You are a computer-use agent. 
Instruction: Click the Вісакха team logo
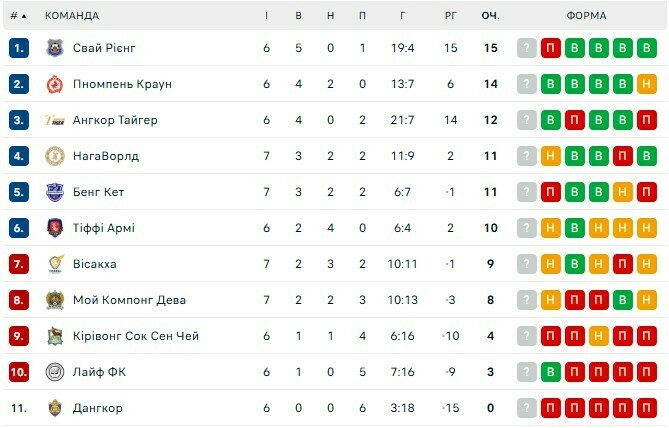tap(55, 264)
